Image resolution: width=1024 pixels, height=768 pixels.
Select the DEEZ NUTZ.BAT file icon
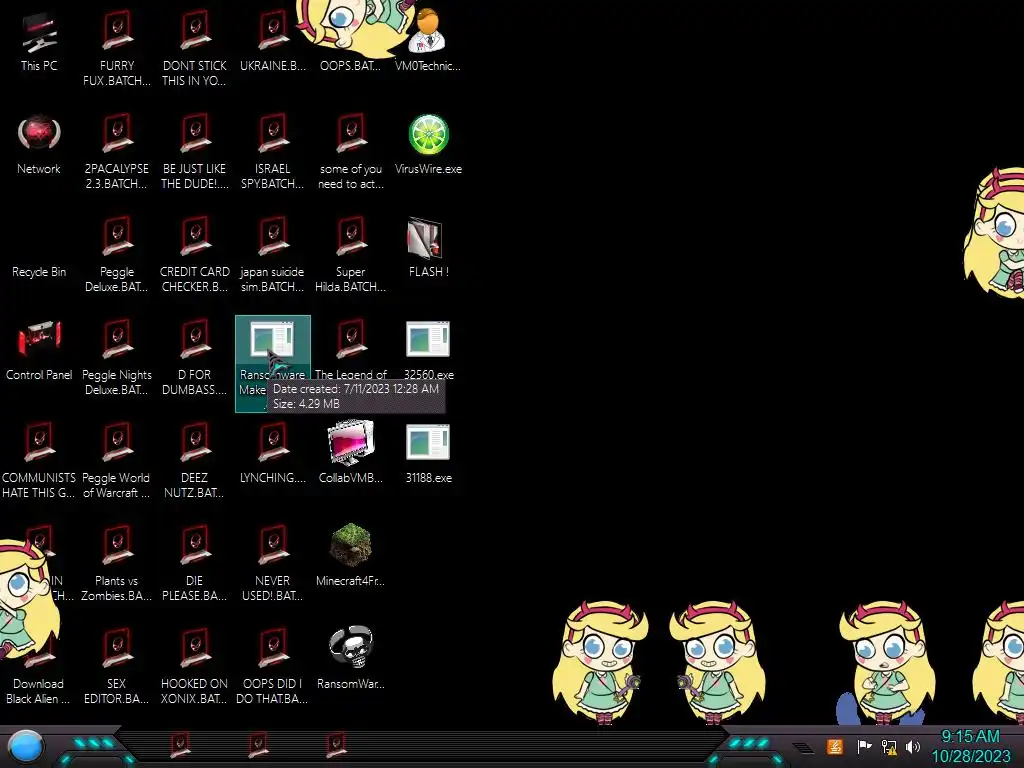pyautogui.click(x=195, y=443)
